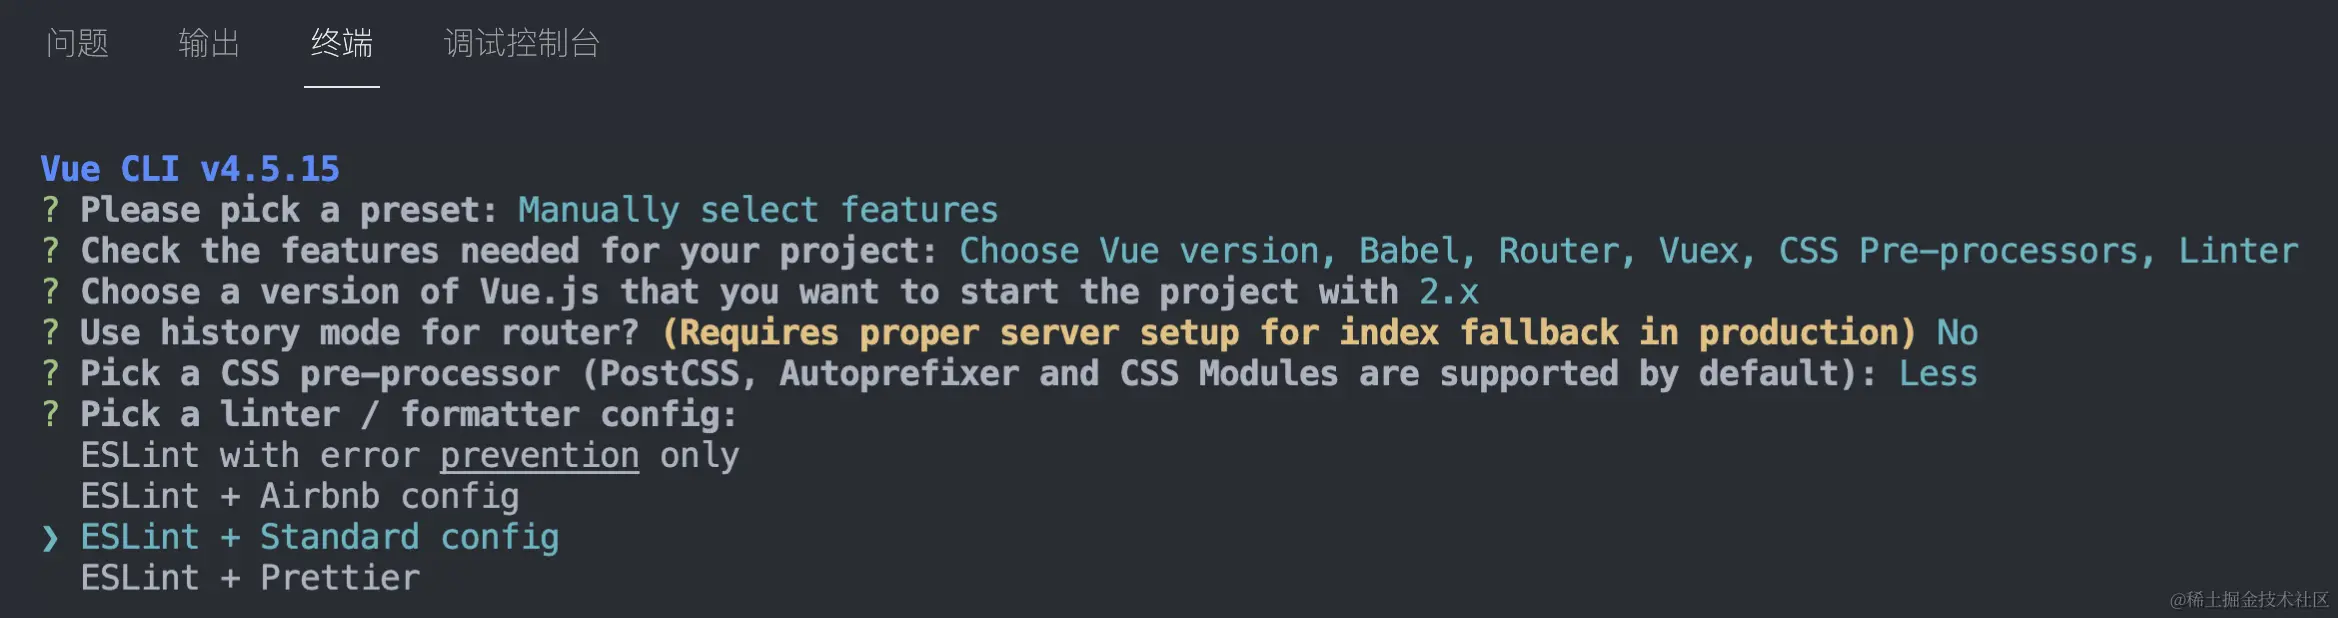Viewport: 2338px width, 618px height.
Task: Choose the "ESLint + Airbnb config" option
Action: [x=299, y=496]
